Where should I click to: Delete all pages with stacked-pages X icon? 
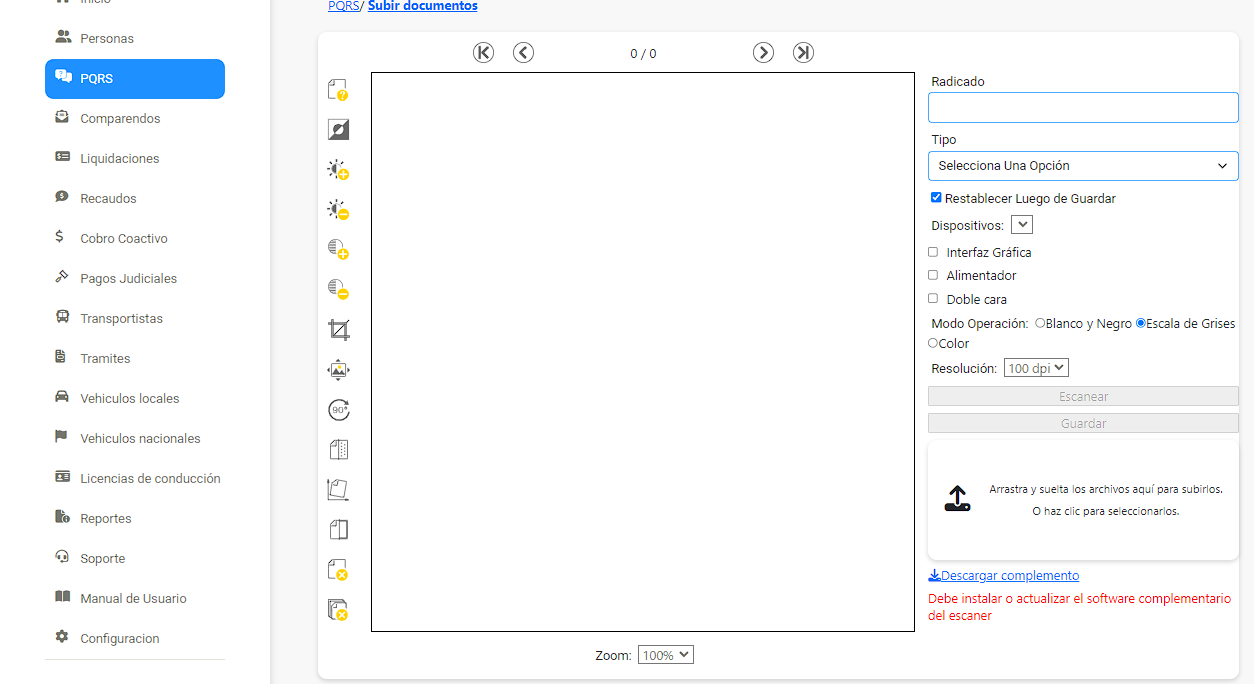click(338, 610)
